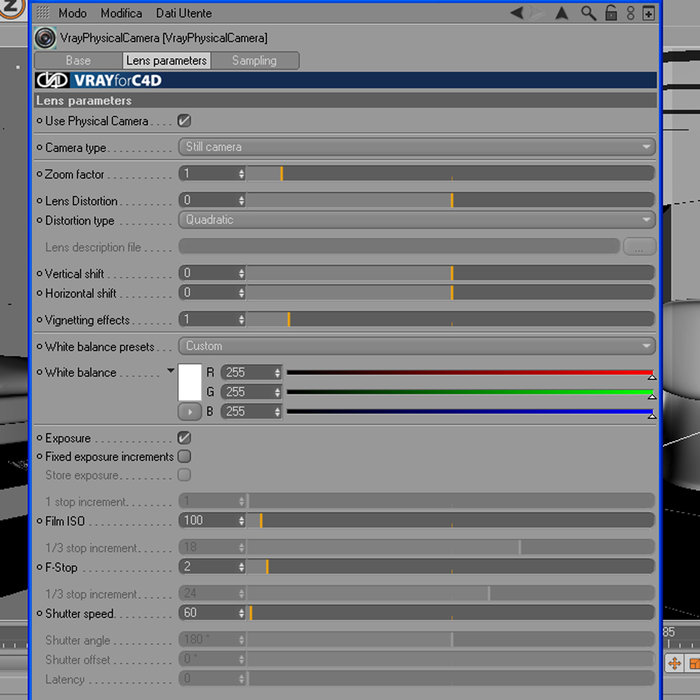700x700 pixels.
Task: Open the Modifica menu
Action: click(x=121, y=13)
